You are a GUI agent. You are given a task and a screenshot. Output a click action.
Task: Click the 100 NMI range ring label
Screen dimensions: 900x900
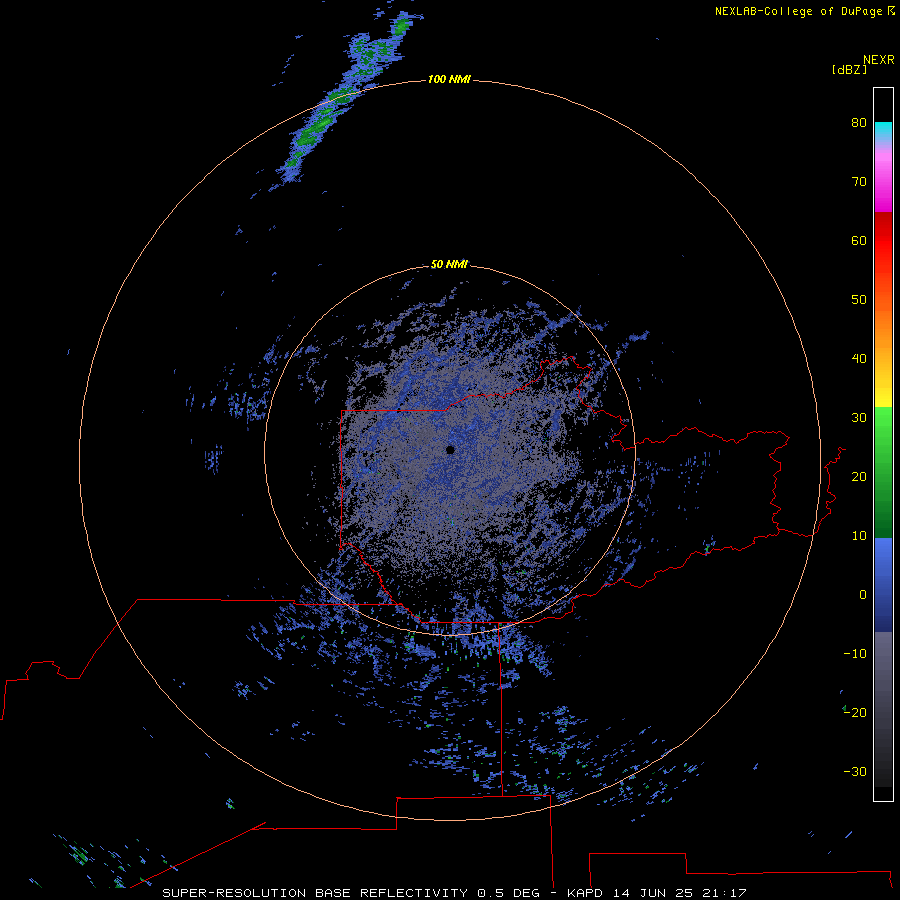click(449, 79)
